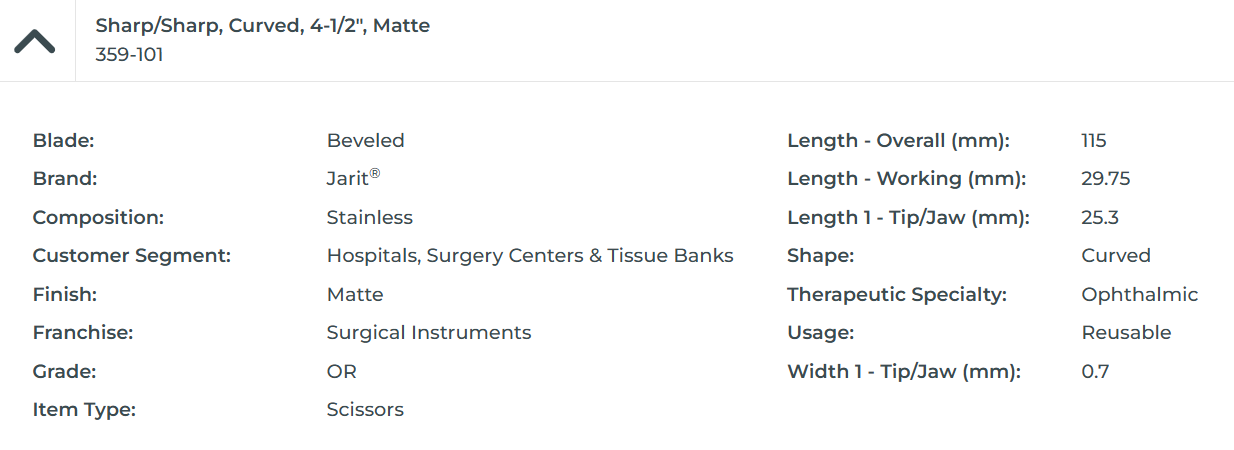
Task: Click Hospitals, Surgery Centers & Tissue Banks text
Action: click(x=529, y=256)
